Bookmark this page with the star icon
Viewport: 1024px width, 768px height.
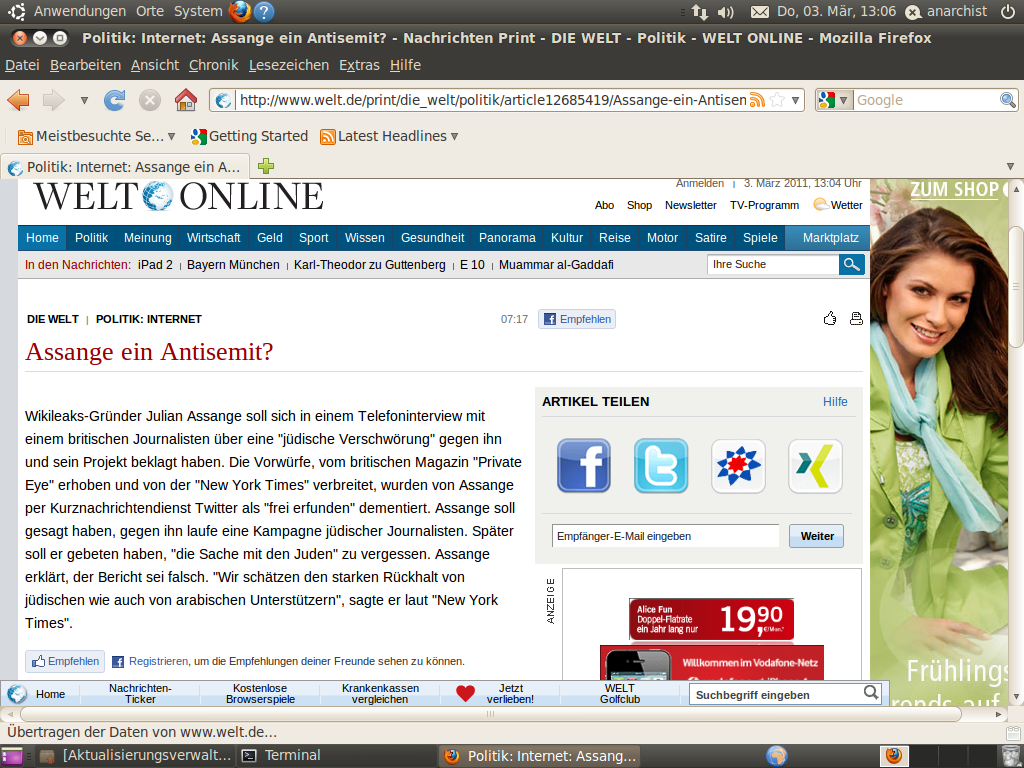point(777,100)
